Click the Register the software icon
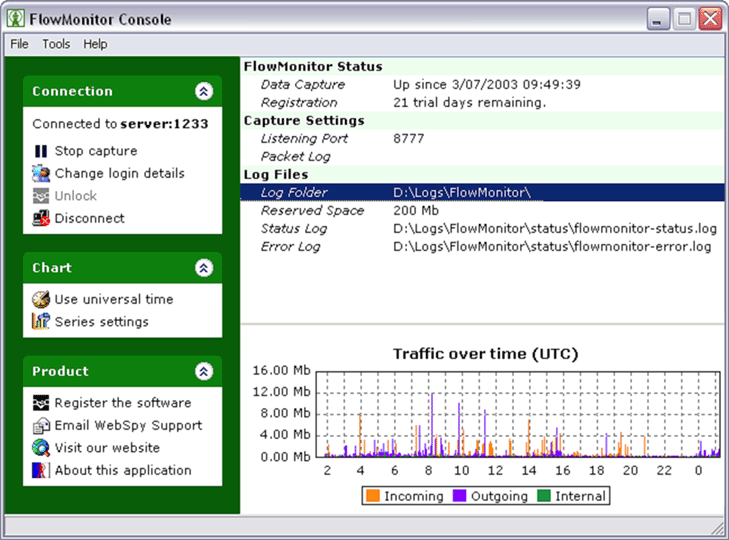This screenshot has width=729, height=540. 41,403
